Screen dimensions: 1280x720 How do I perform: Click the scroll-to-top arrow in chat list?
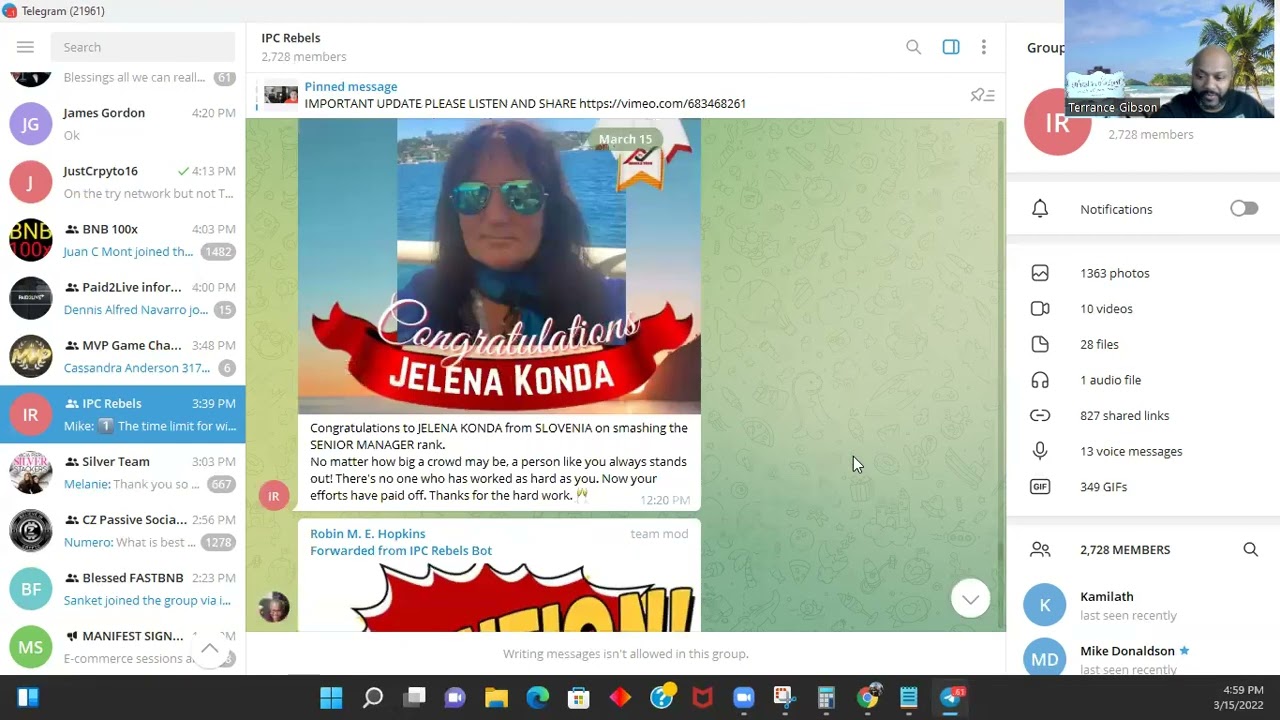[209, 649]
